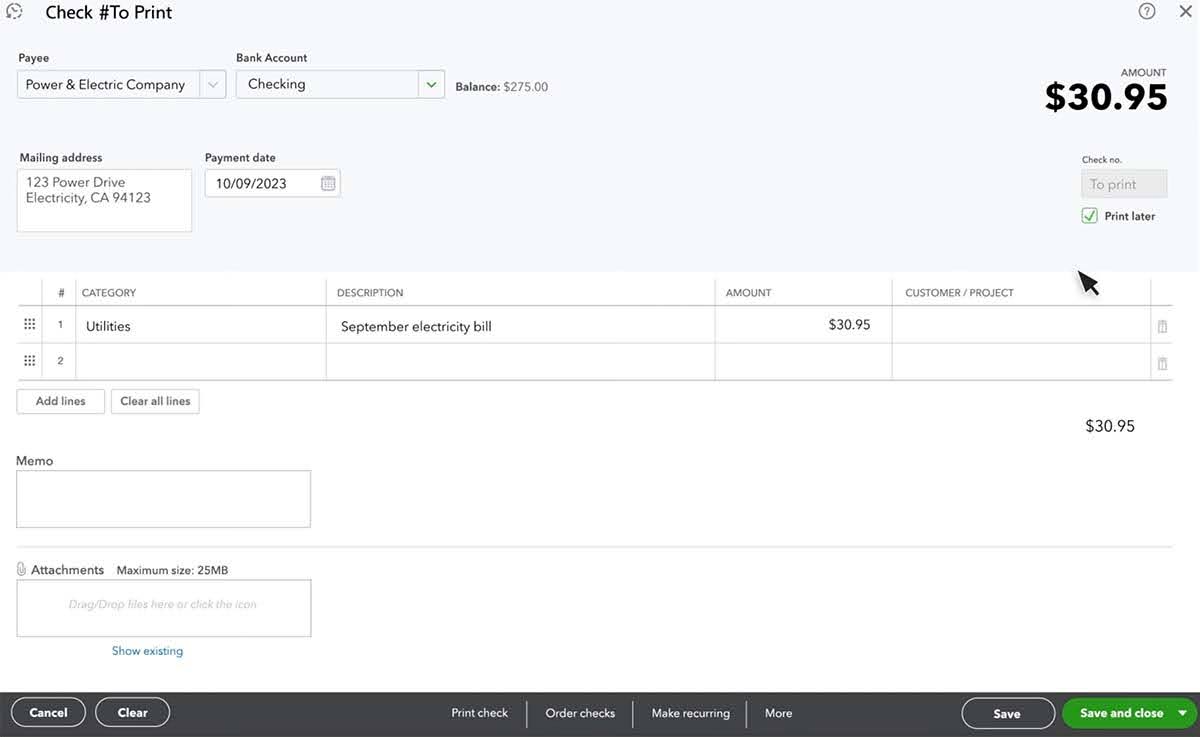
Task: Click the Attachments drag-and-drop area
Action: click(x=163, y=608)
